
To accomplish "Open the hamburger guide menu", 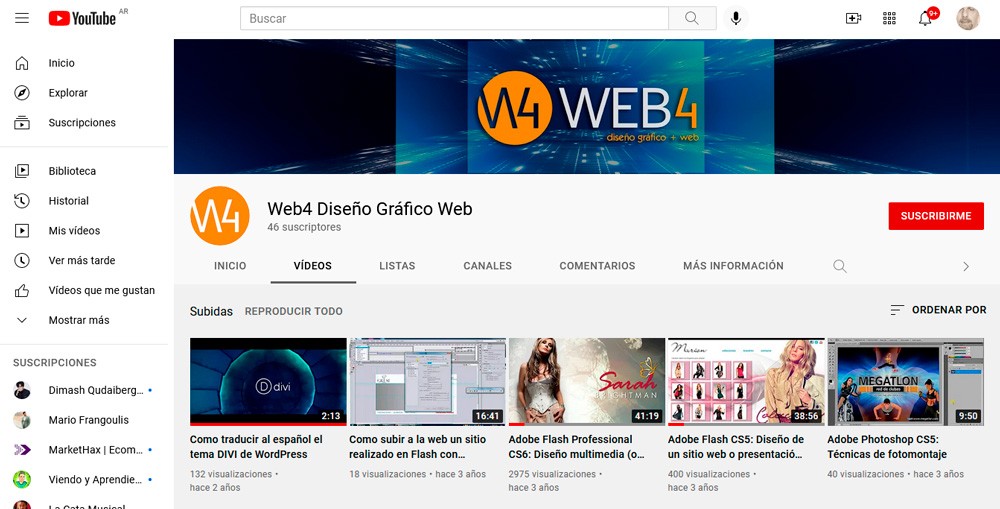I will point(22,18).
